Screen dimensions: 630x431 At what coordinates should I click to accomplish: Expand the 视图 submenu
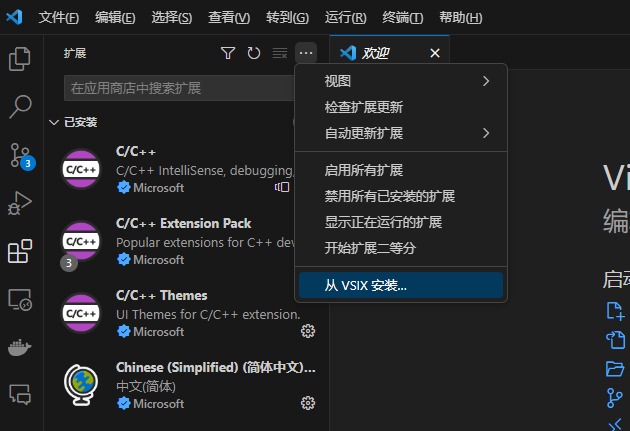[x=401, y=81]
